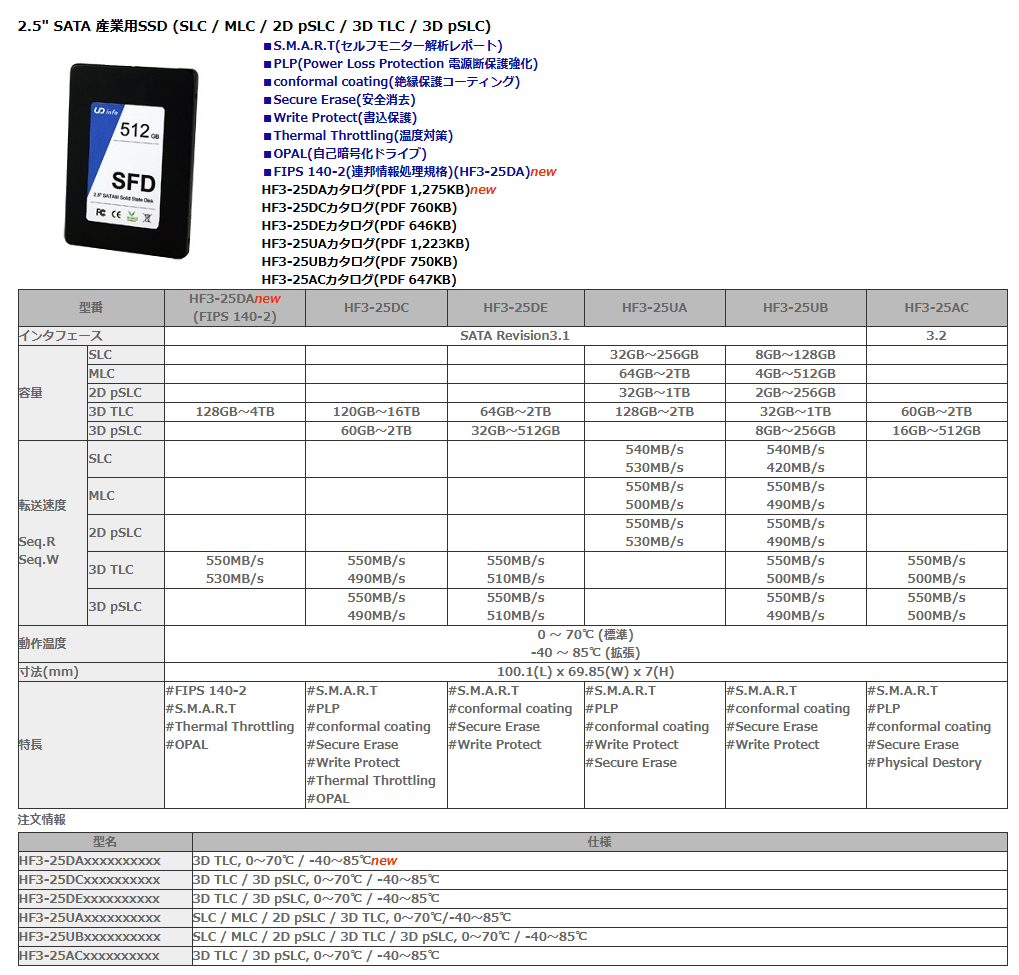Click the S.M.A.R.T(セルフモニター解析レポート) bullet line
This screenshot has height=975, width=1019.
[x=383, y=46]
